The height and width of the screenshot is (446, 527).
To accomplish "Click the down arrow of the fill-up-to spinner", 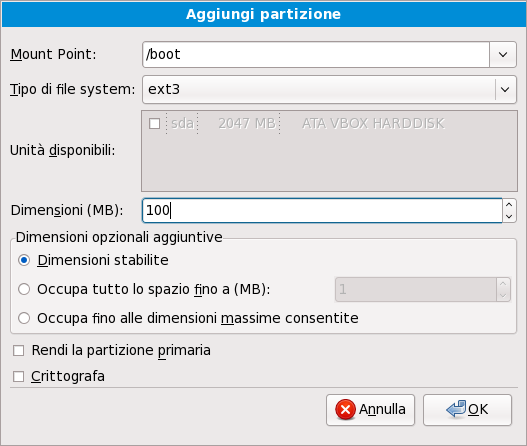I will click(503, 295).
